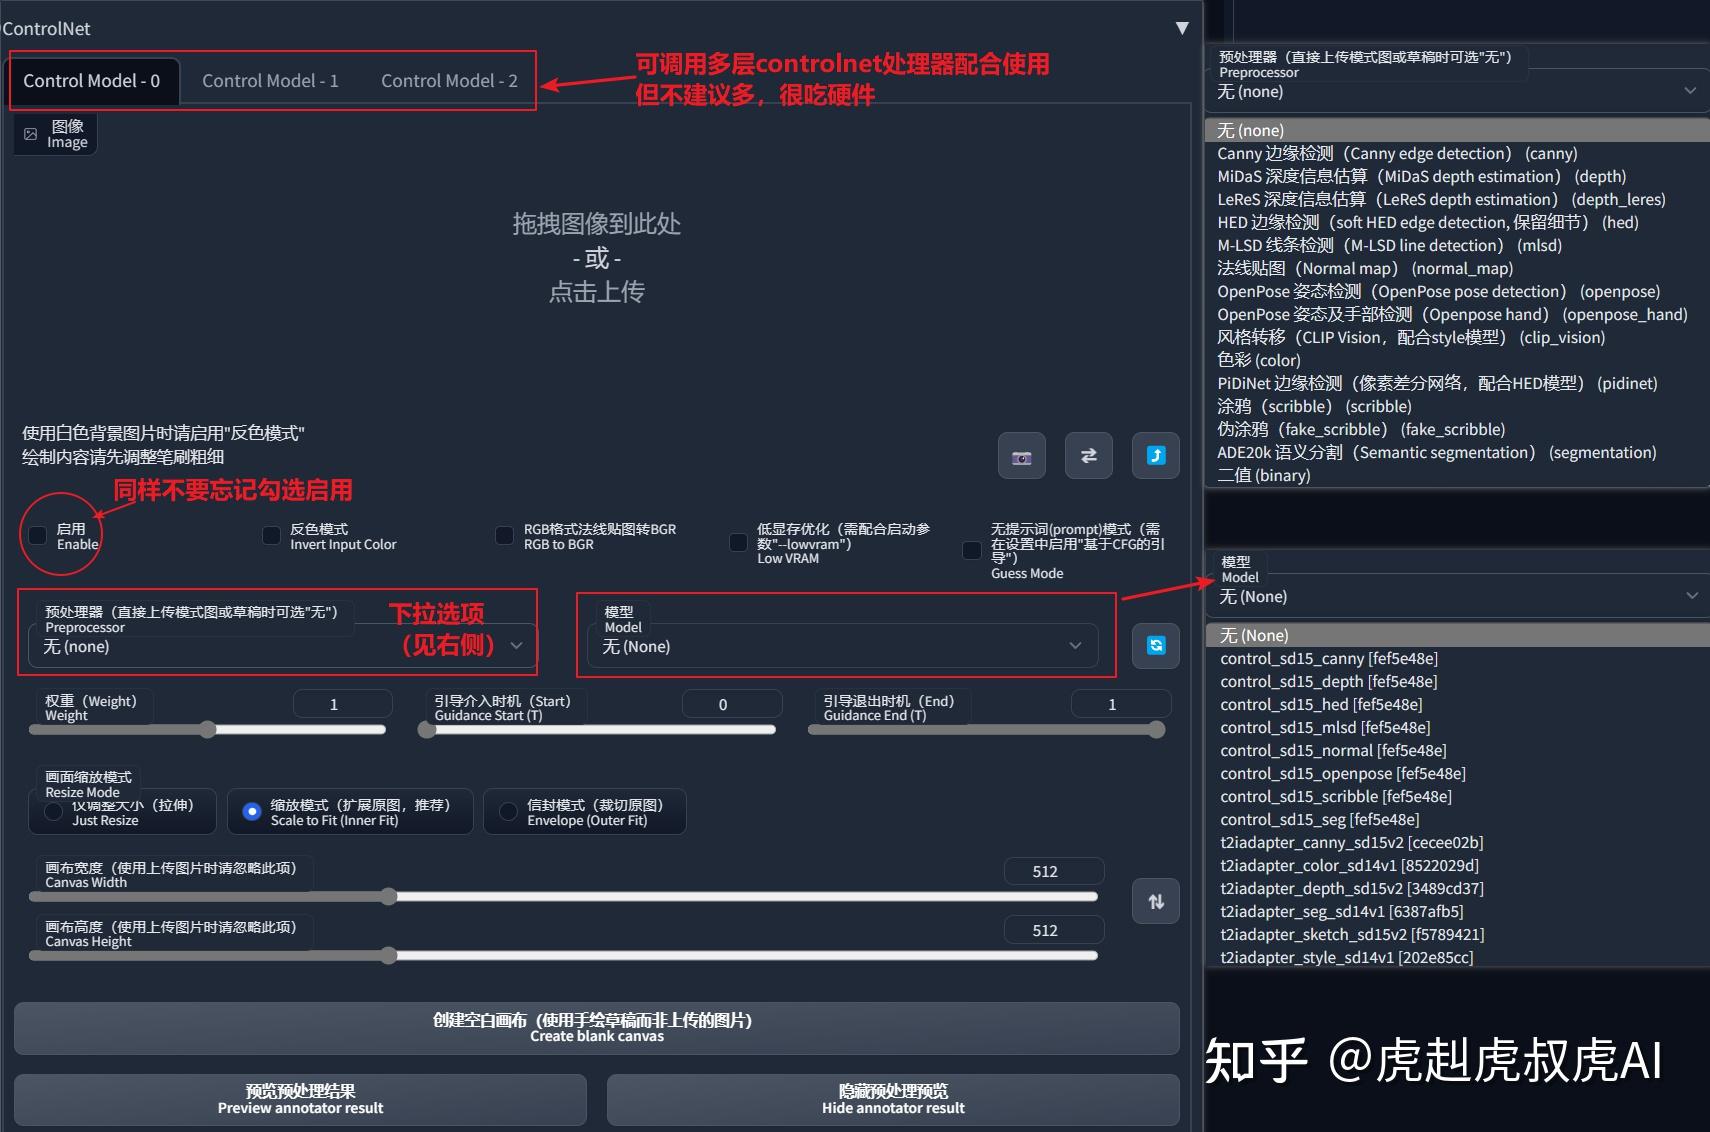1710x1132 pixels.
Task: Open the Model dropdown in main panel
Action: (x=843, y=646)
